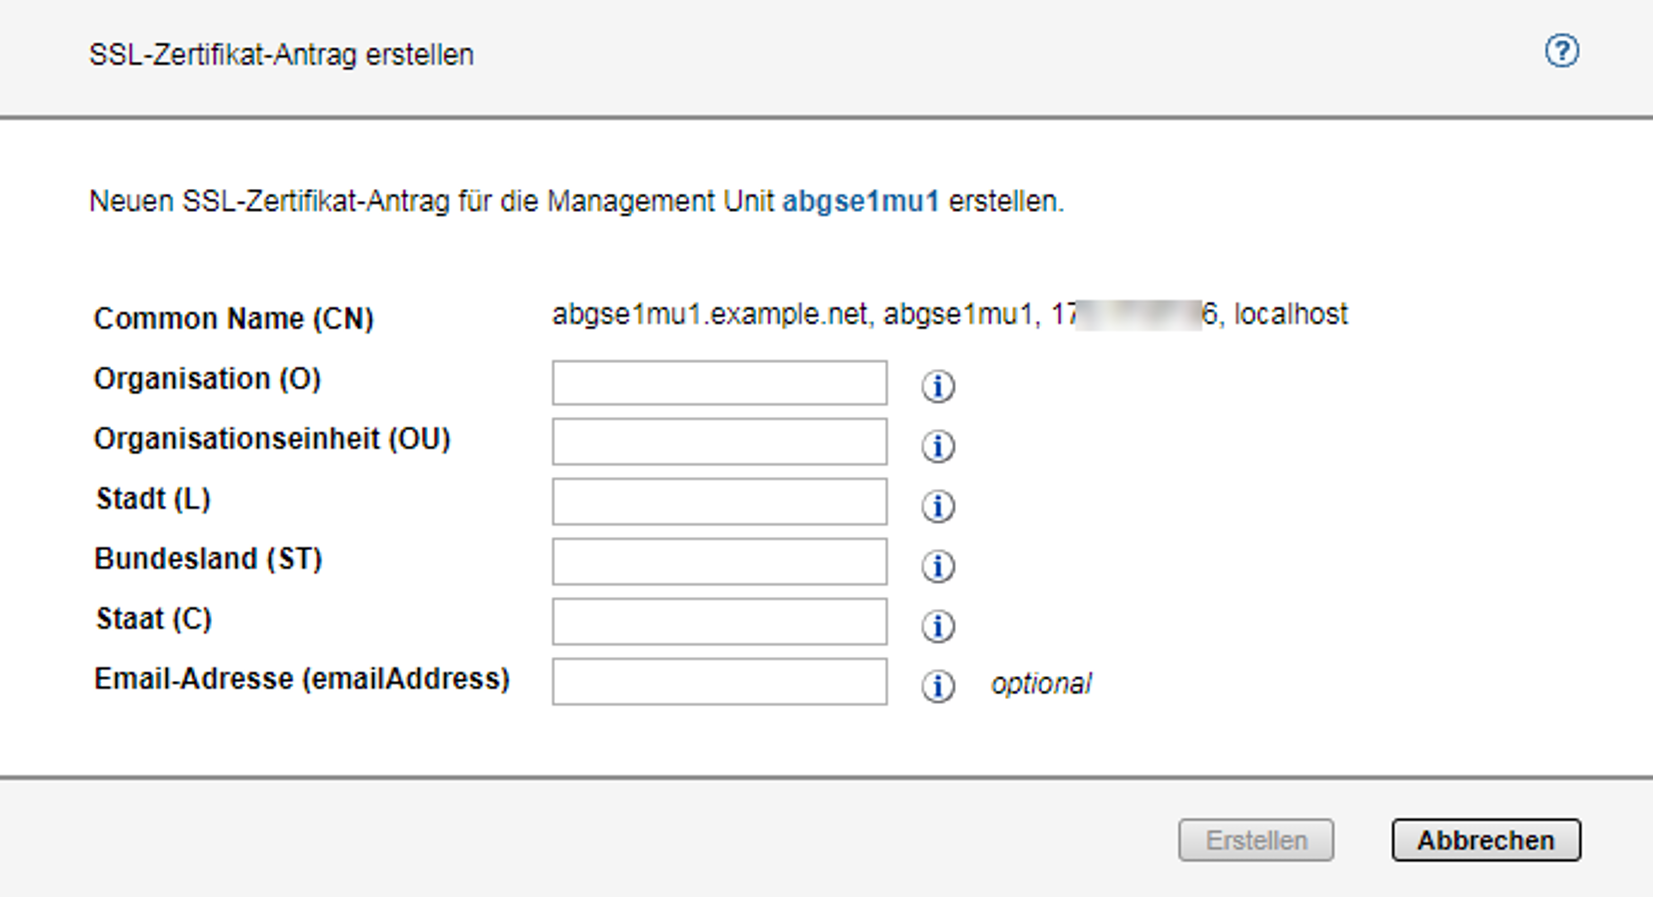Screen dimensions: 1653x905
Task: Show info for Staat (C) field
Action: click(937, 626)
